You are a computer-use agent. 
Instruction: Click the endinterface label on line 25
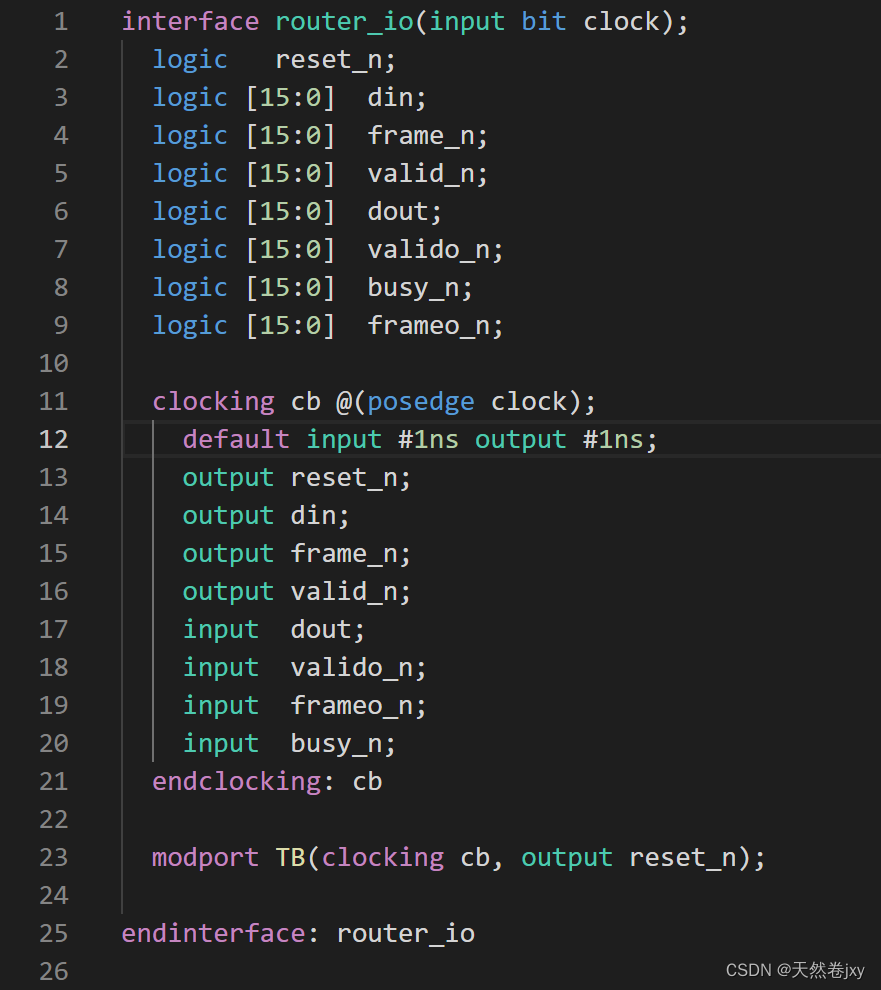(x=213, y=933)
